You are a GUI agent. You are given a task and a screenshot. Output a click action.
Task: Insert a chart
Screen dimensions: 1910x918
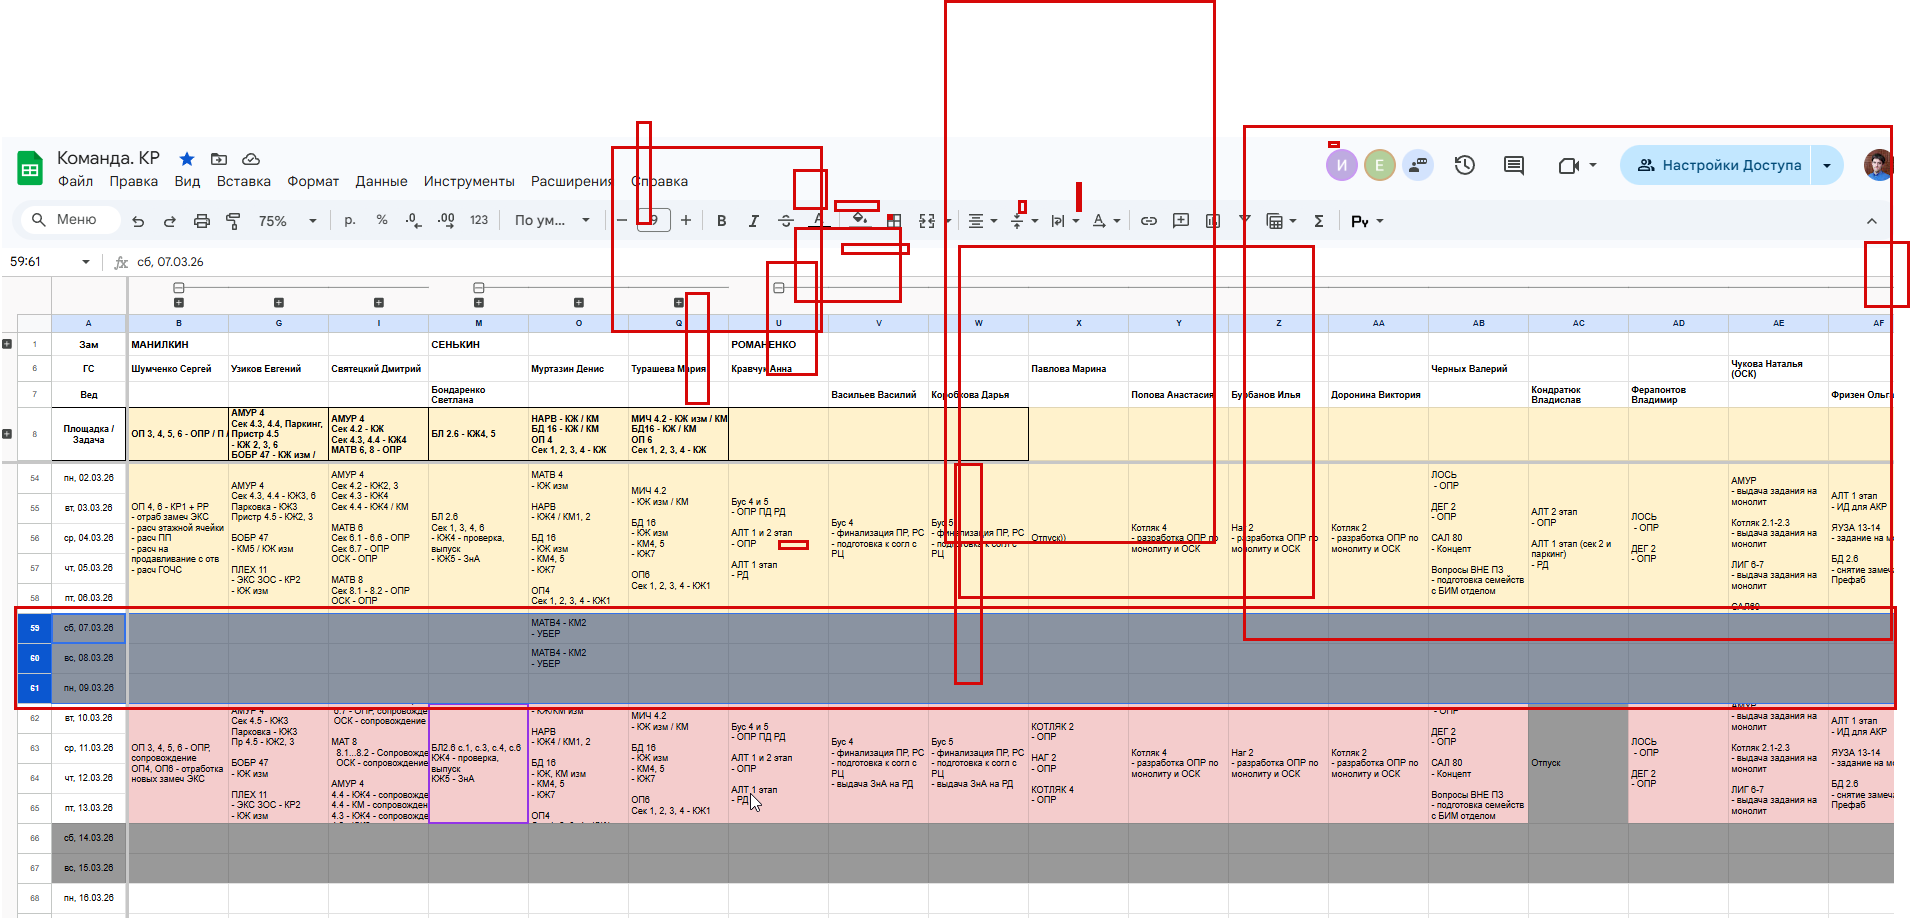pyautogui.click(x=1213, y=221)
